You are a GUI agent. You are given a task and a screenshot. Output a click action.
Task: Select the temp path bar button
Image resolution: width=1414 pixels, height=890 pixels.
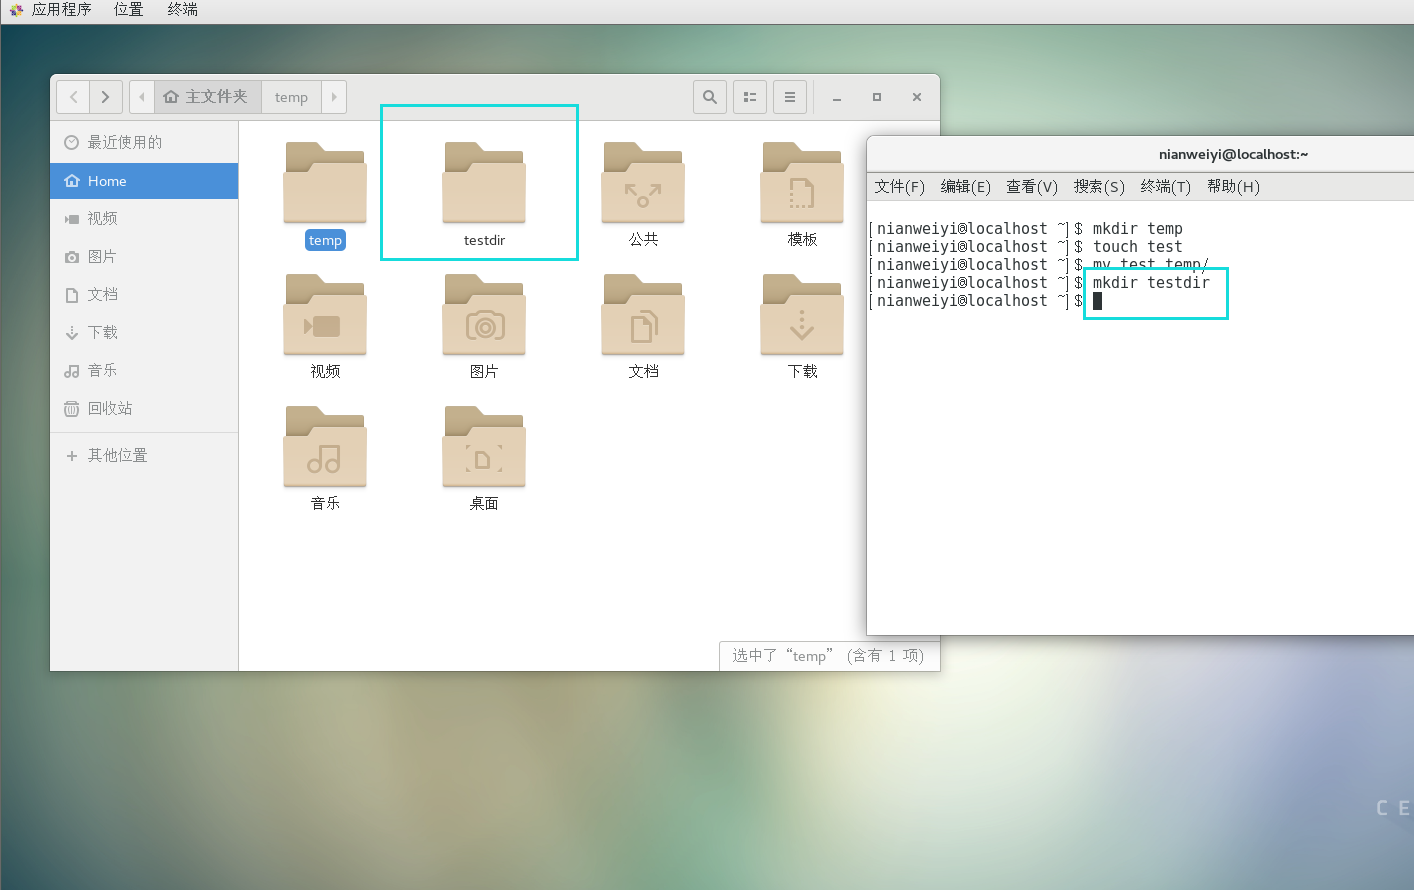(x=292, y=97)
